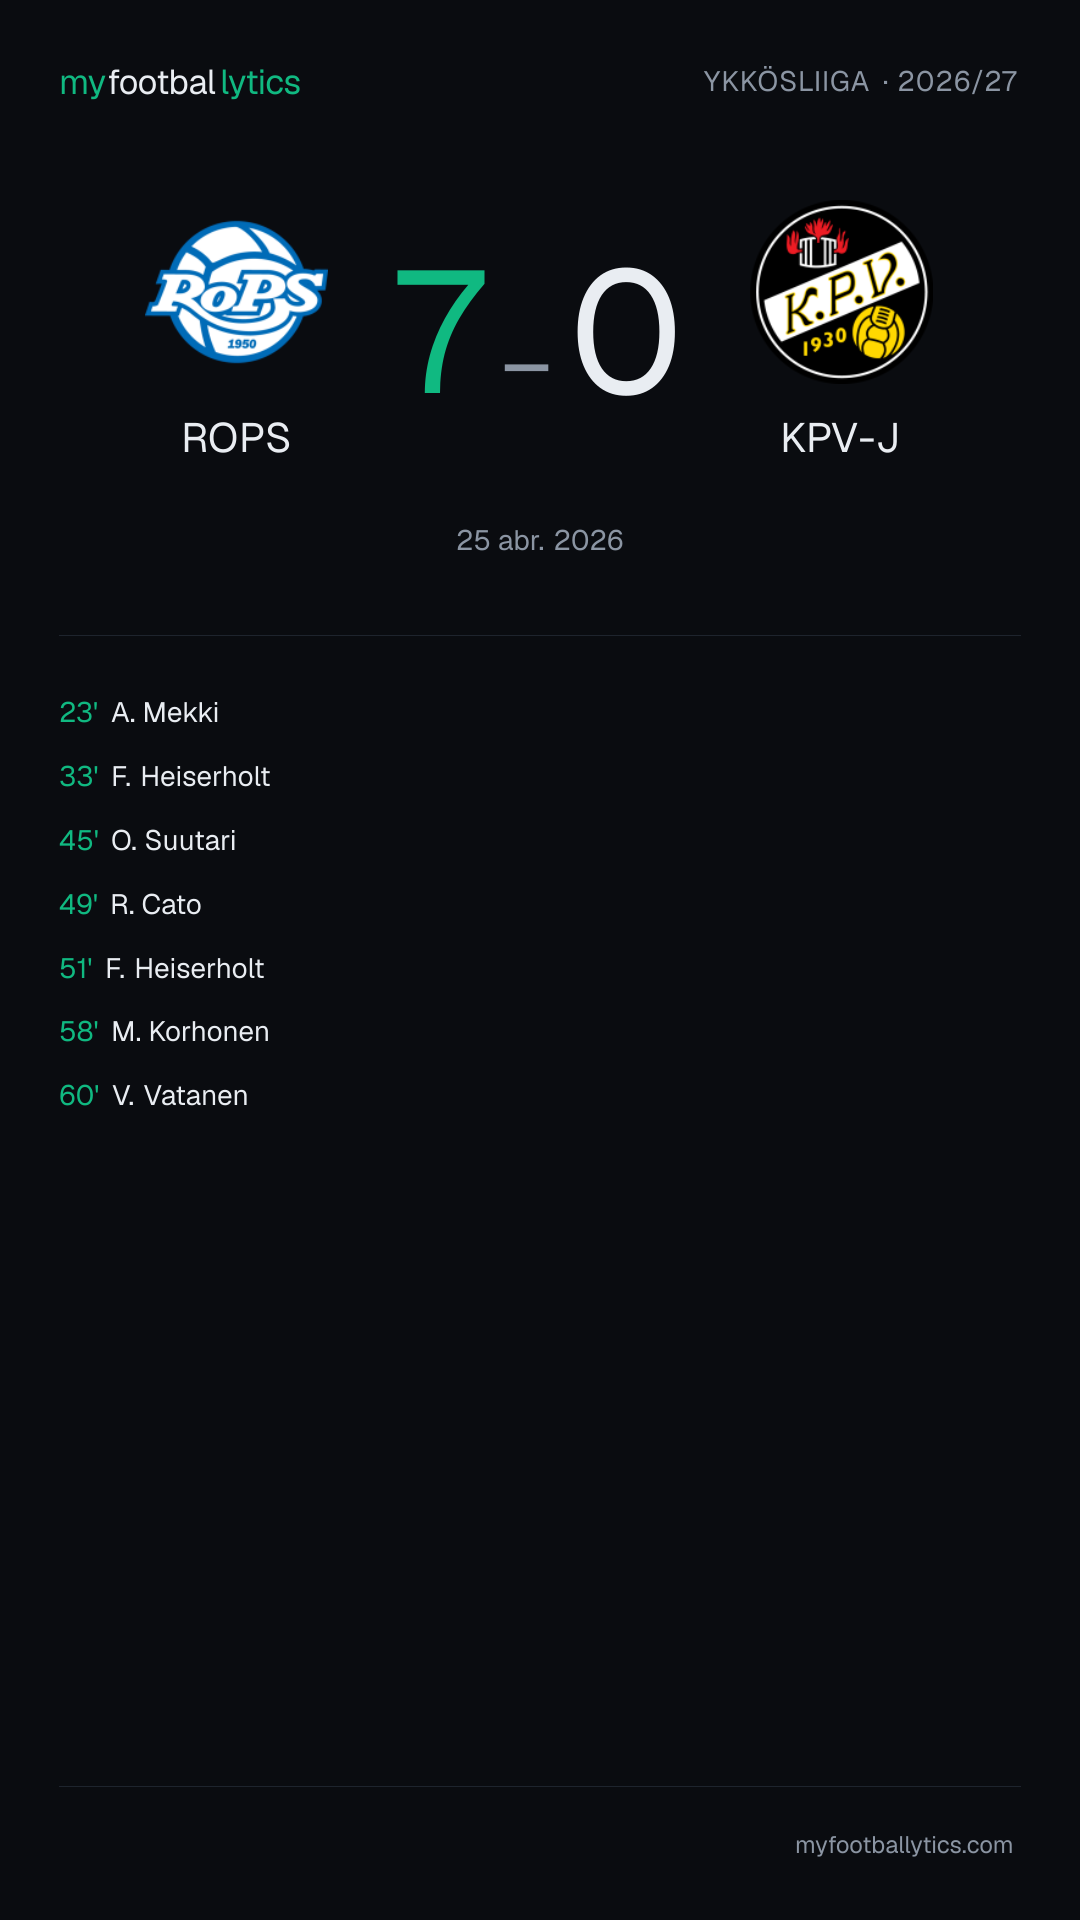Open F. Heiserholt's 51' goal entry
Screen dimensions: 1080x1920
click(x=162, y=968)
